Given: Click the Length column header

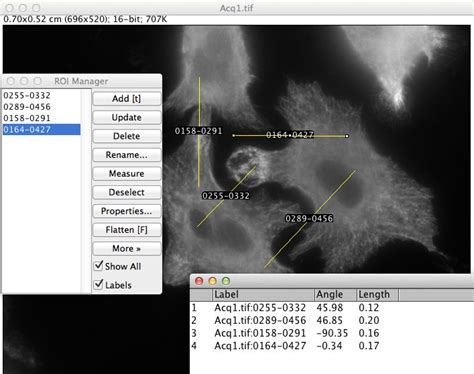Looking at the screenshot, I should coord(377,295).
